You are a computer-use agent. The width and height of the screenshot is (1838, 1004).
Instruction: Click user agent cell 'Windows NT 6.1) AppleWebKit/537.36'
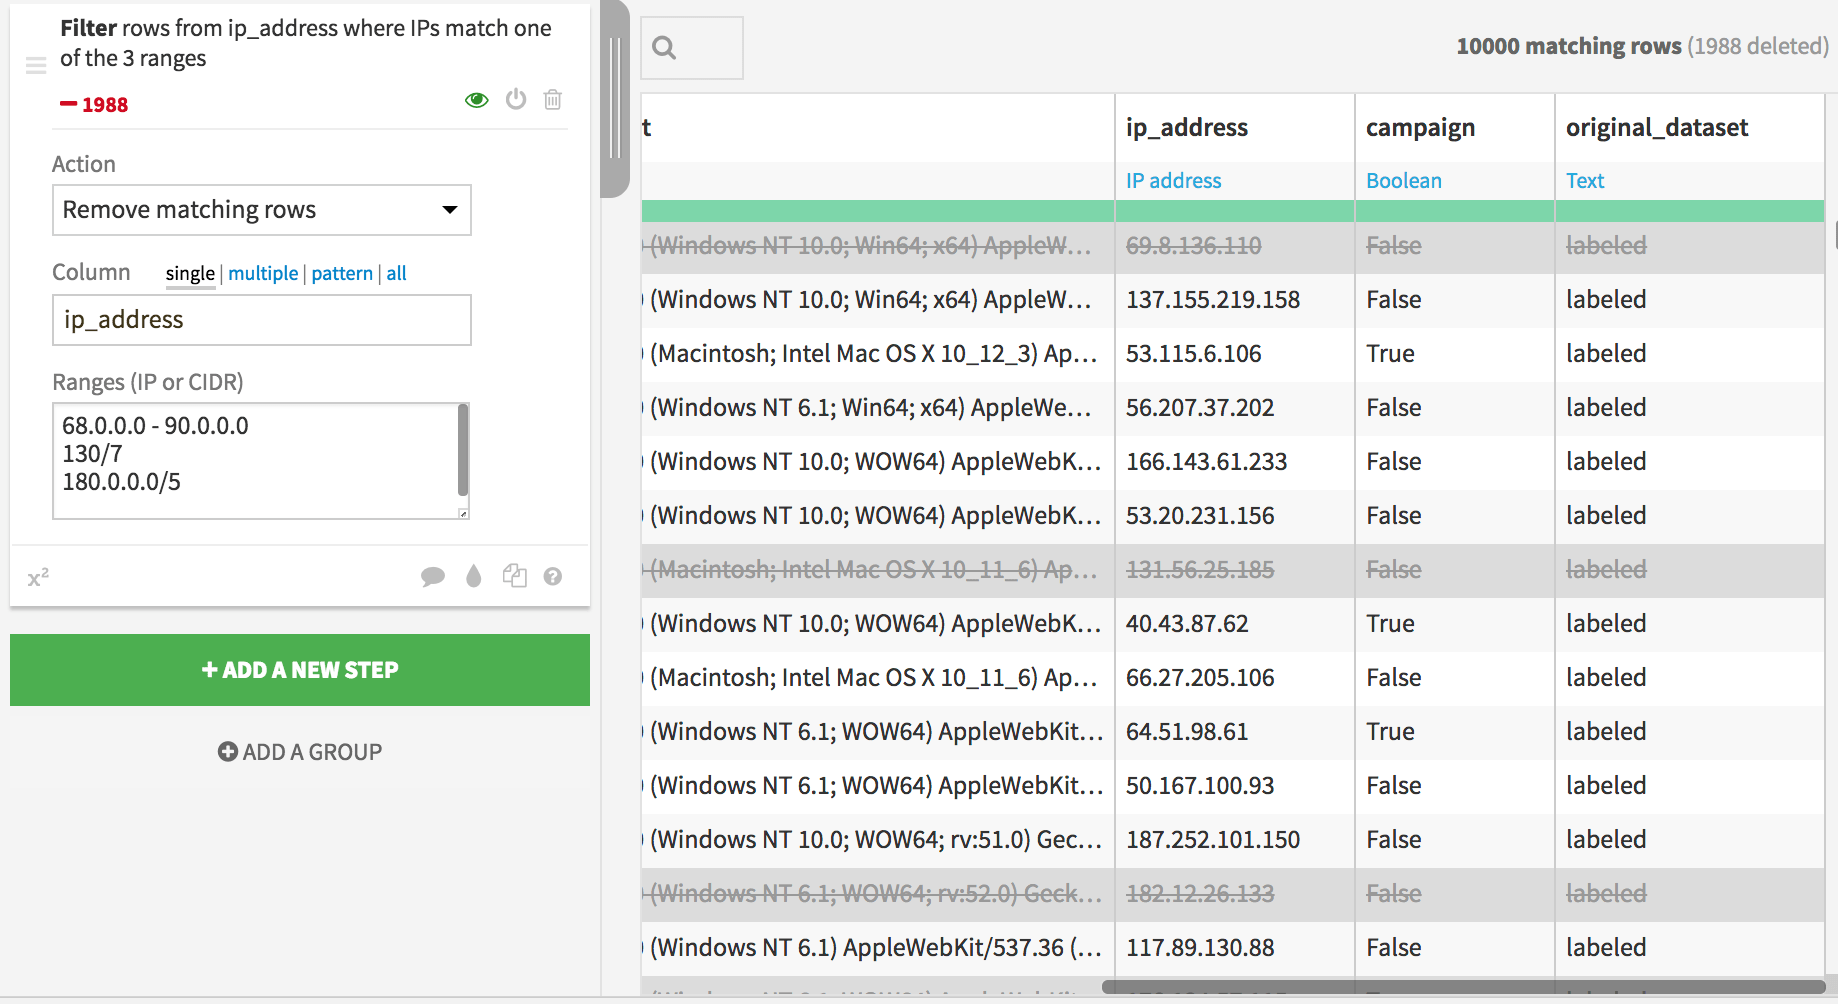875,948
